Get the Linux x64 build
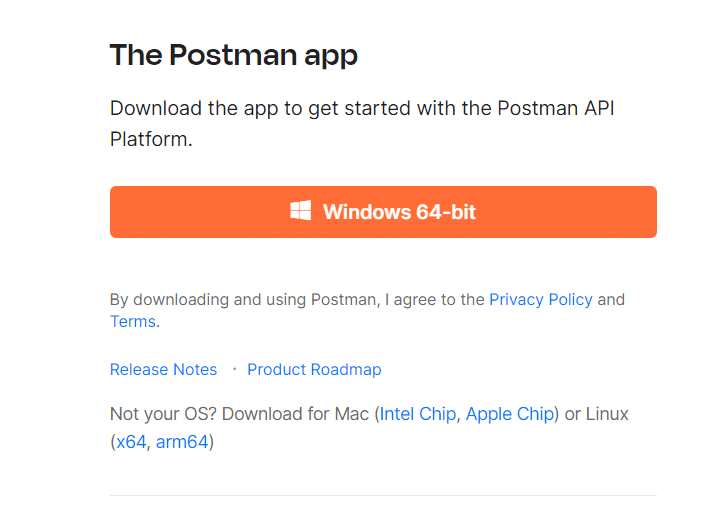Screen dimensions: 707x525 tap(131, 441)
